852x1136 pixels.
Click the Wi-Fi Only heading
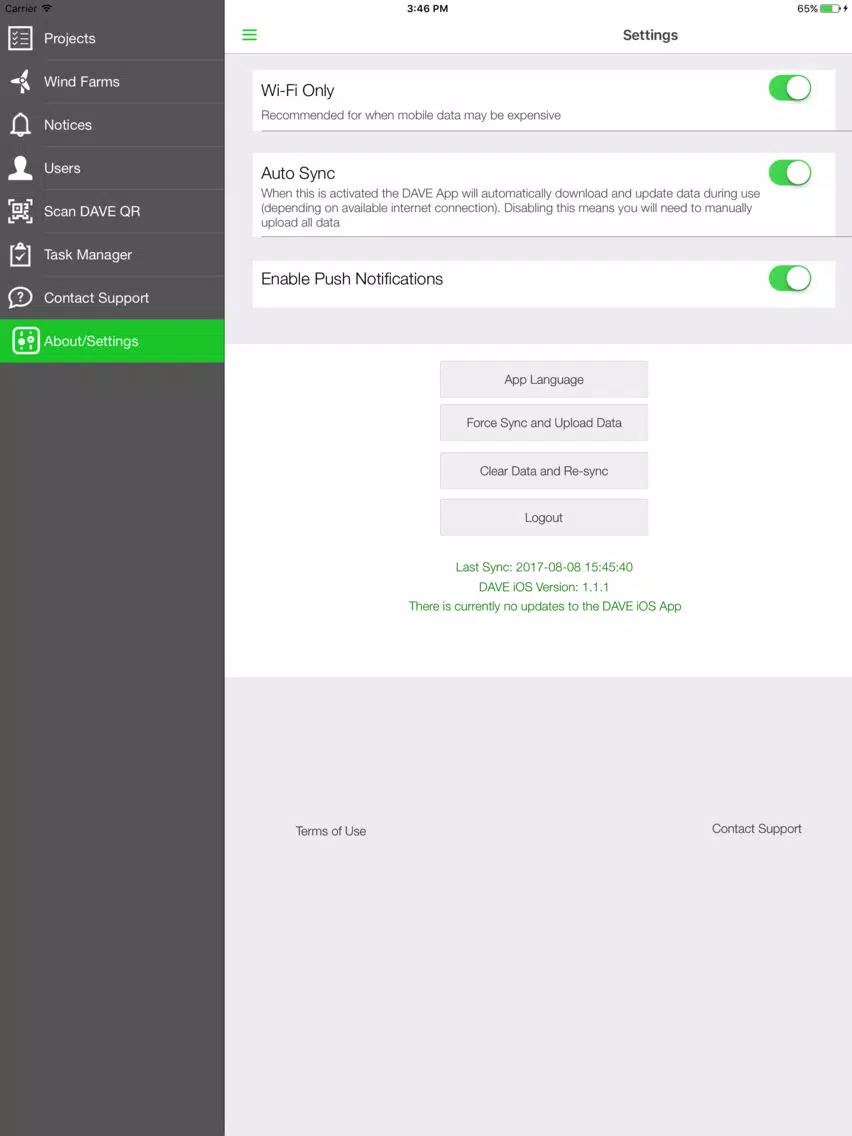tap(297, 91)
